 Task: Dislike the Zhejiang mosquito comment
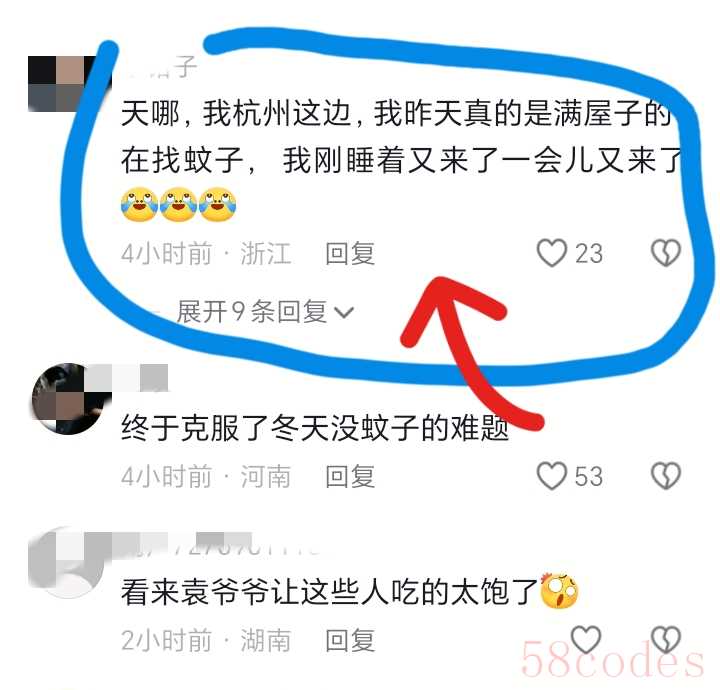[665, 252]
